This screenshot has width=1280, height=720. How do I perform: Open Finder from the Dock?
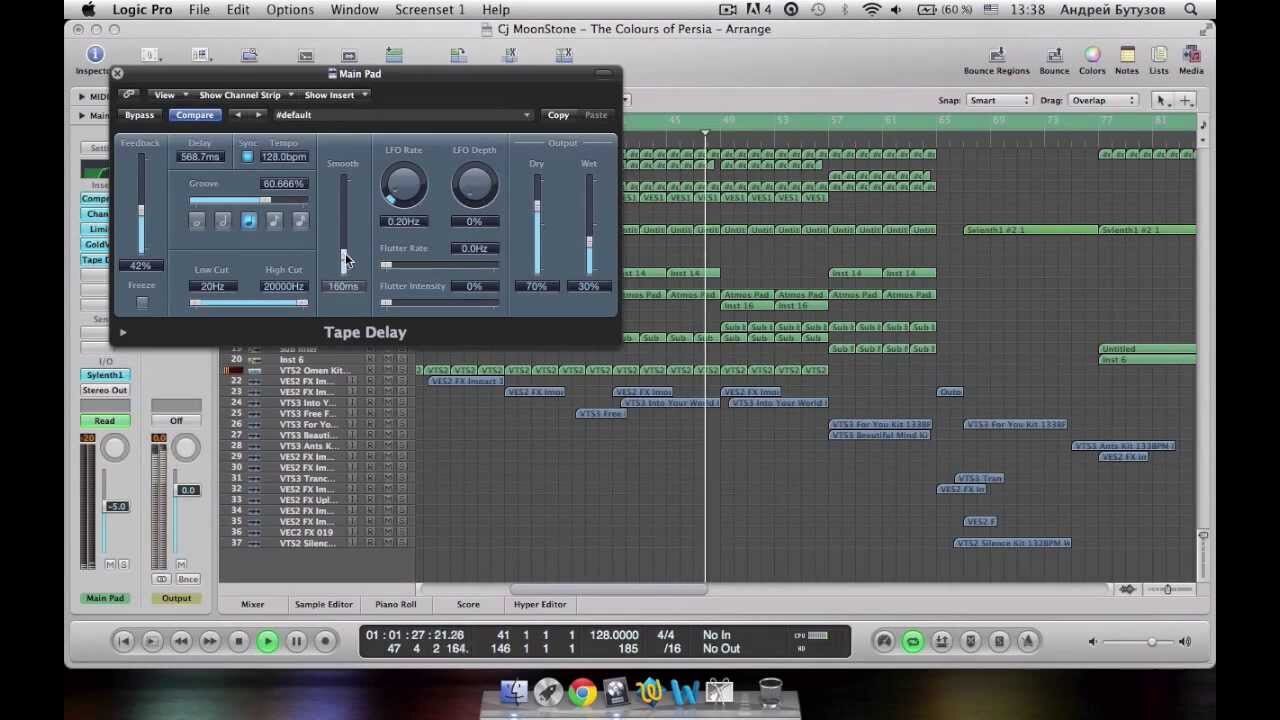(514, 692)
